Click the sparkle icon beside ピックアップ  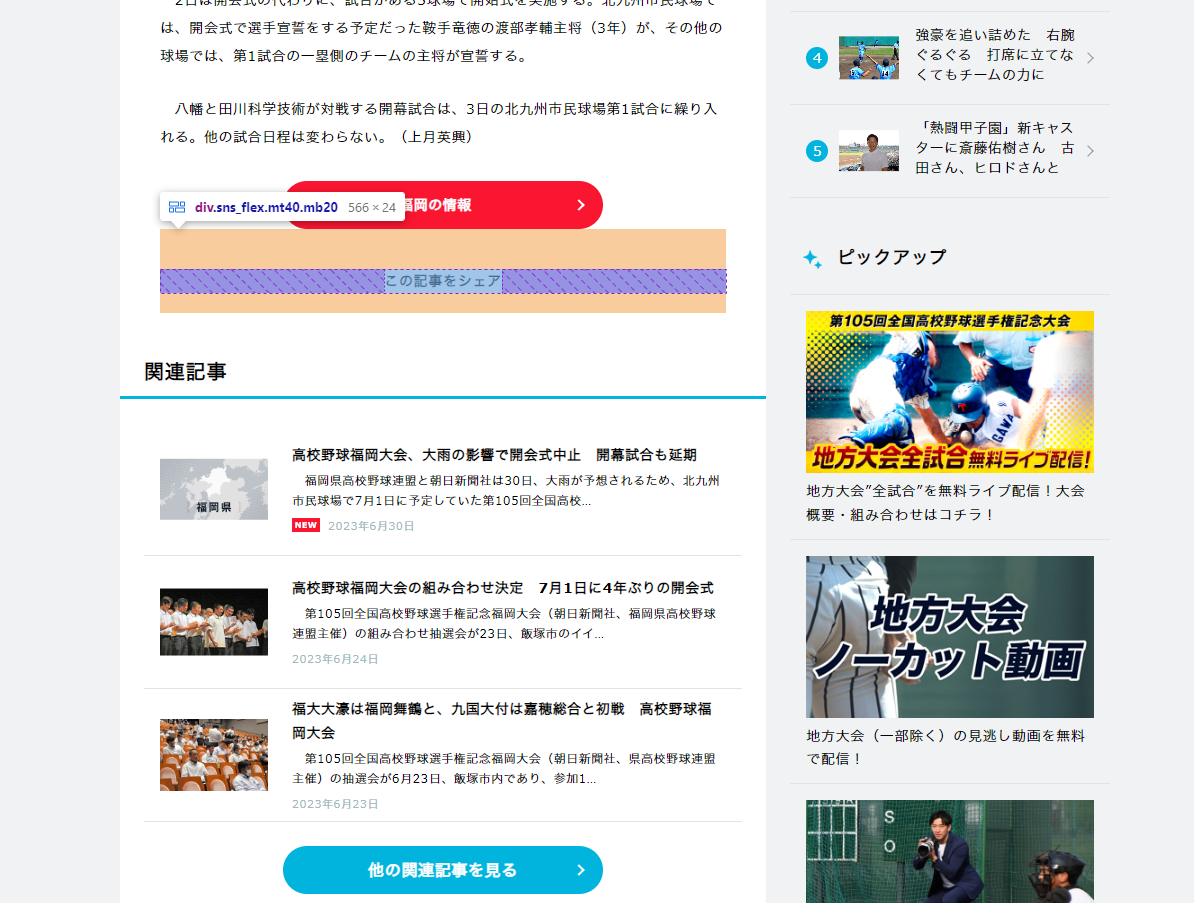(x=812, y=259)
